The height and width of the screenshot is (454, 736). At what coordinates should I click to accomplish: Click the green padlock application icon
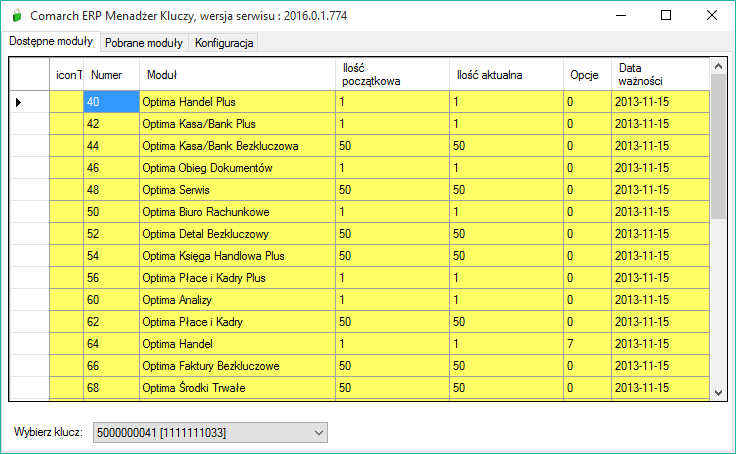click(17, 15)
